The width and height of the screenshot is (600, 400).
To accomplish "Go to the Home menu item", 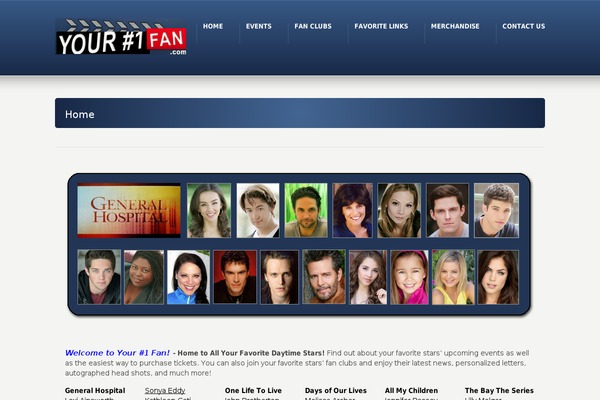I will tap(213, 26).
